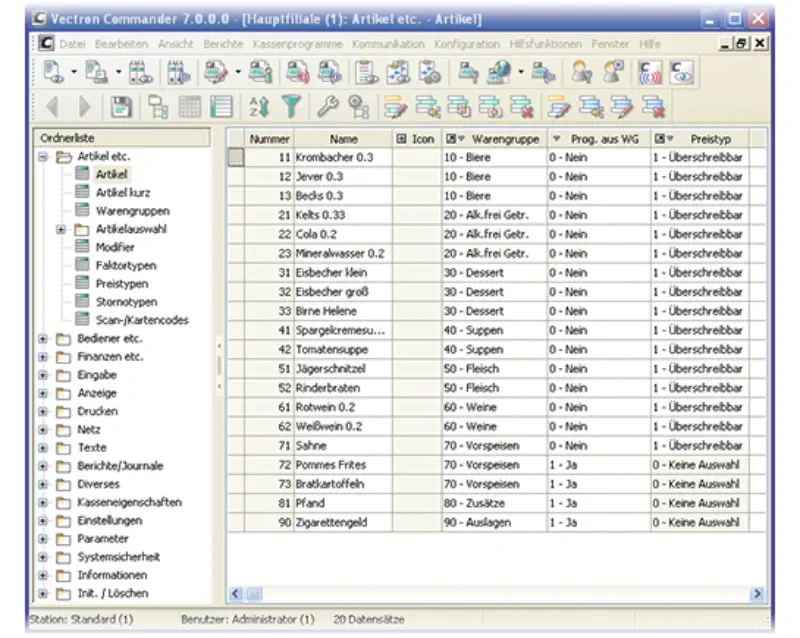Viewport: 800px width, 638px height.
Task: Select the Pommes Frites article name cell
Action: pyautogui.click(x=343, y=465)
